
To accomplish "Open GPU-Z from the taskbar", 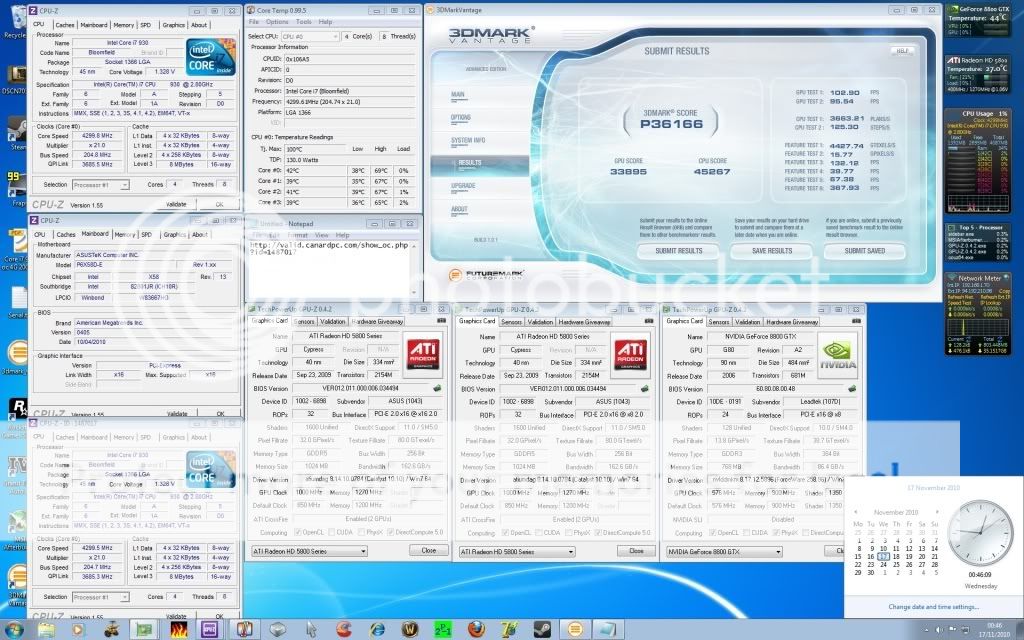I will [x=146, y=628].
